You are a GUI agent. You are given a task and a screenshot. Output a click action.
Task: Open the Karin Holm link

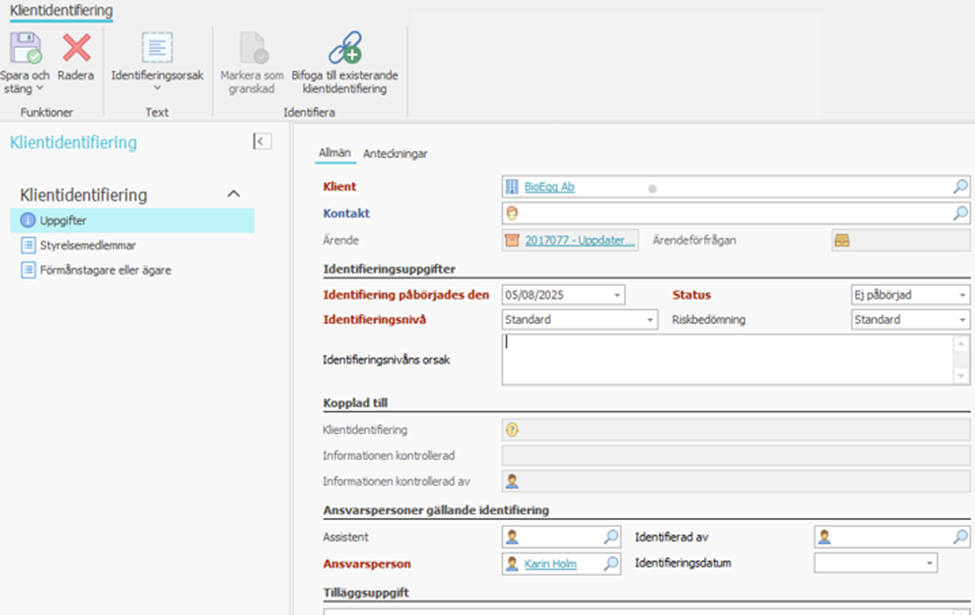pyautogui.click(x=550, y=564)
